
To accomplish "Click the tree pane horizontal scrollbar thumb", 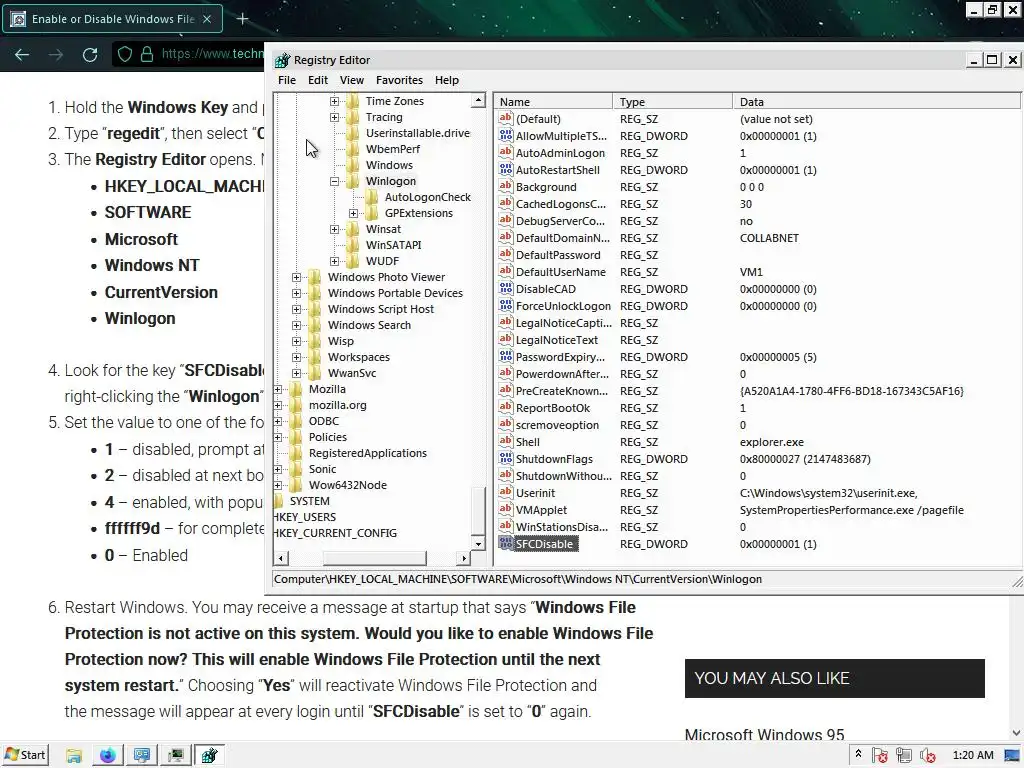I will click(374, 558).
